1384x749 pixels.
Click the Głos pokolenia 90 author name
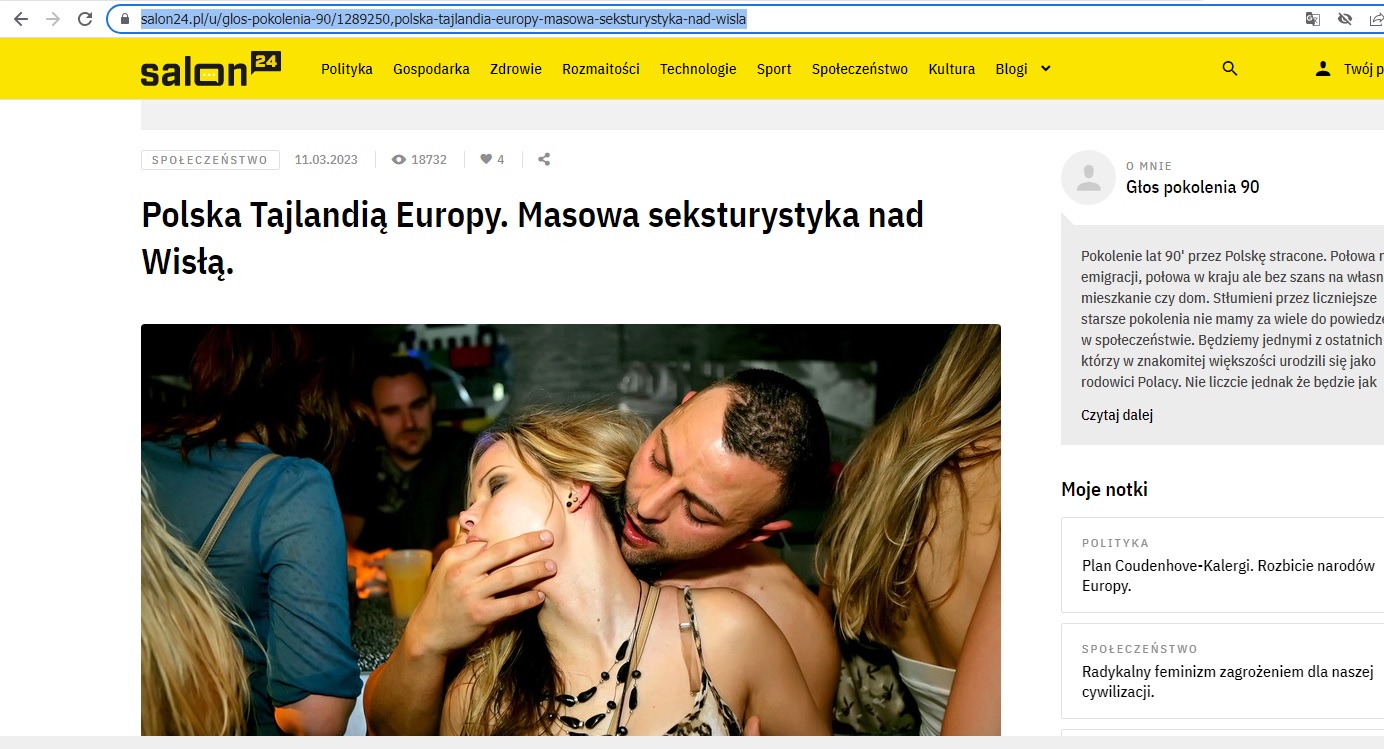pos(1193,187)
